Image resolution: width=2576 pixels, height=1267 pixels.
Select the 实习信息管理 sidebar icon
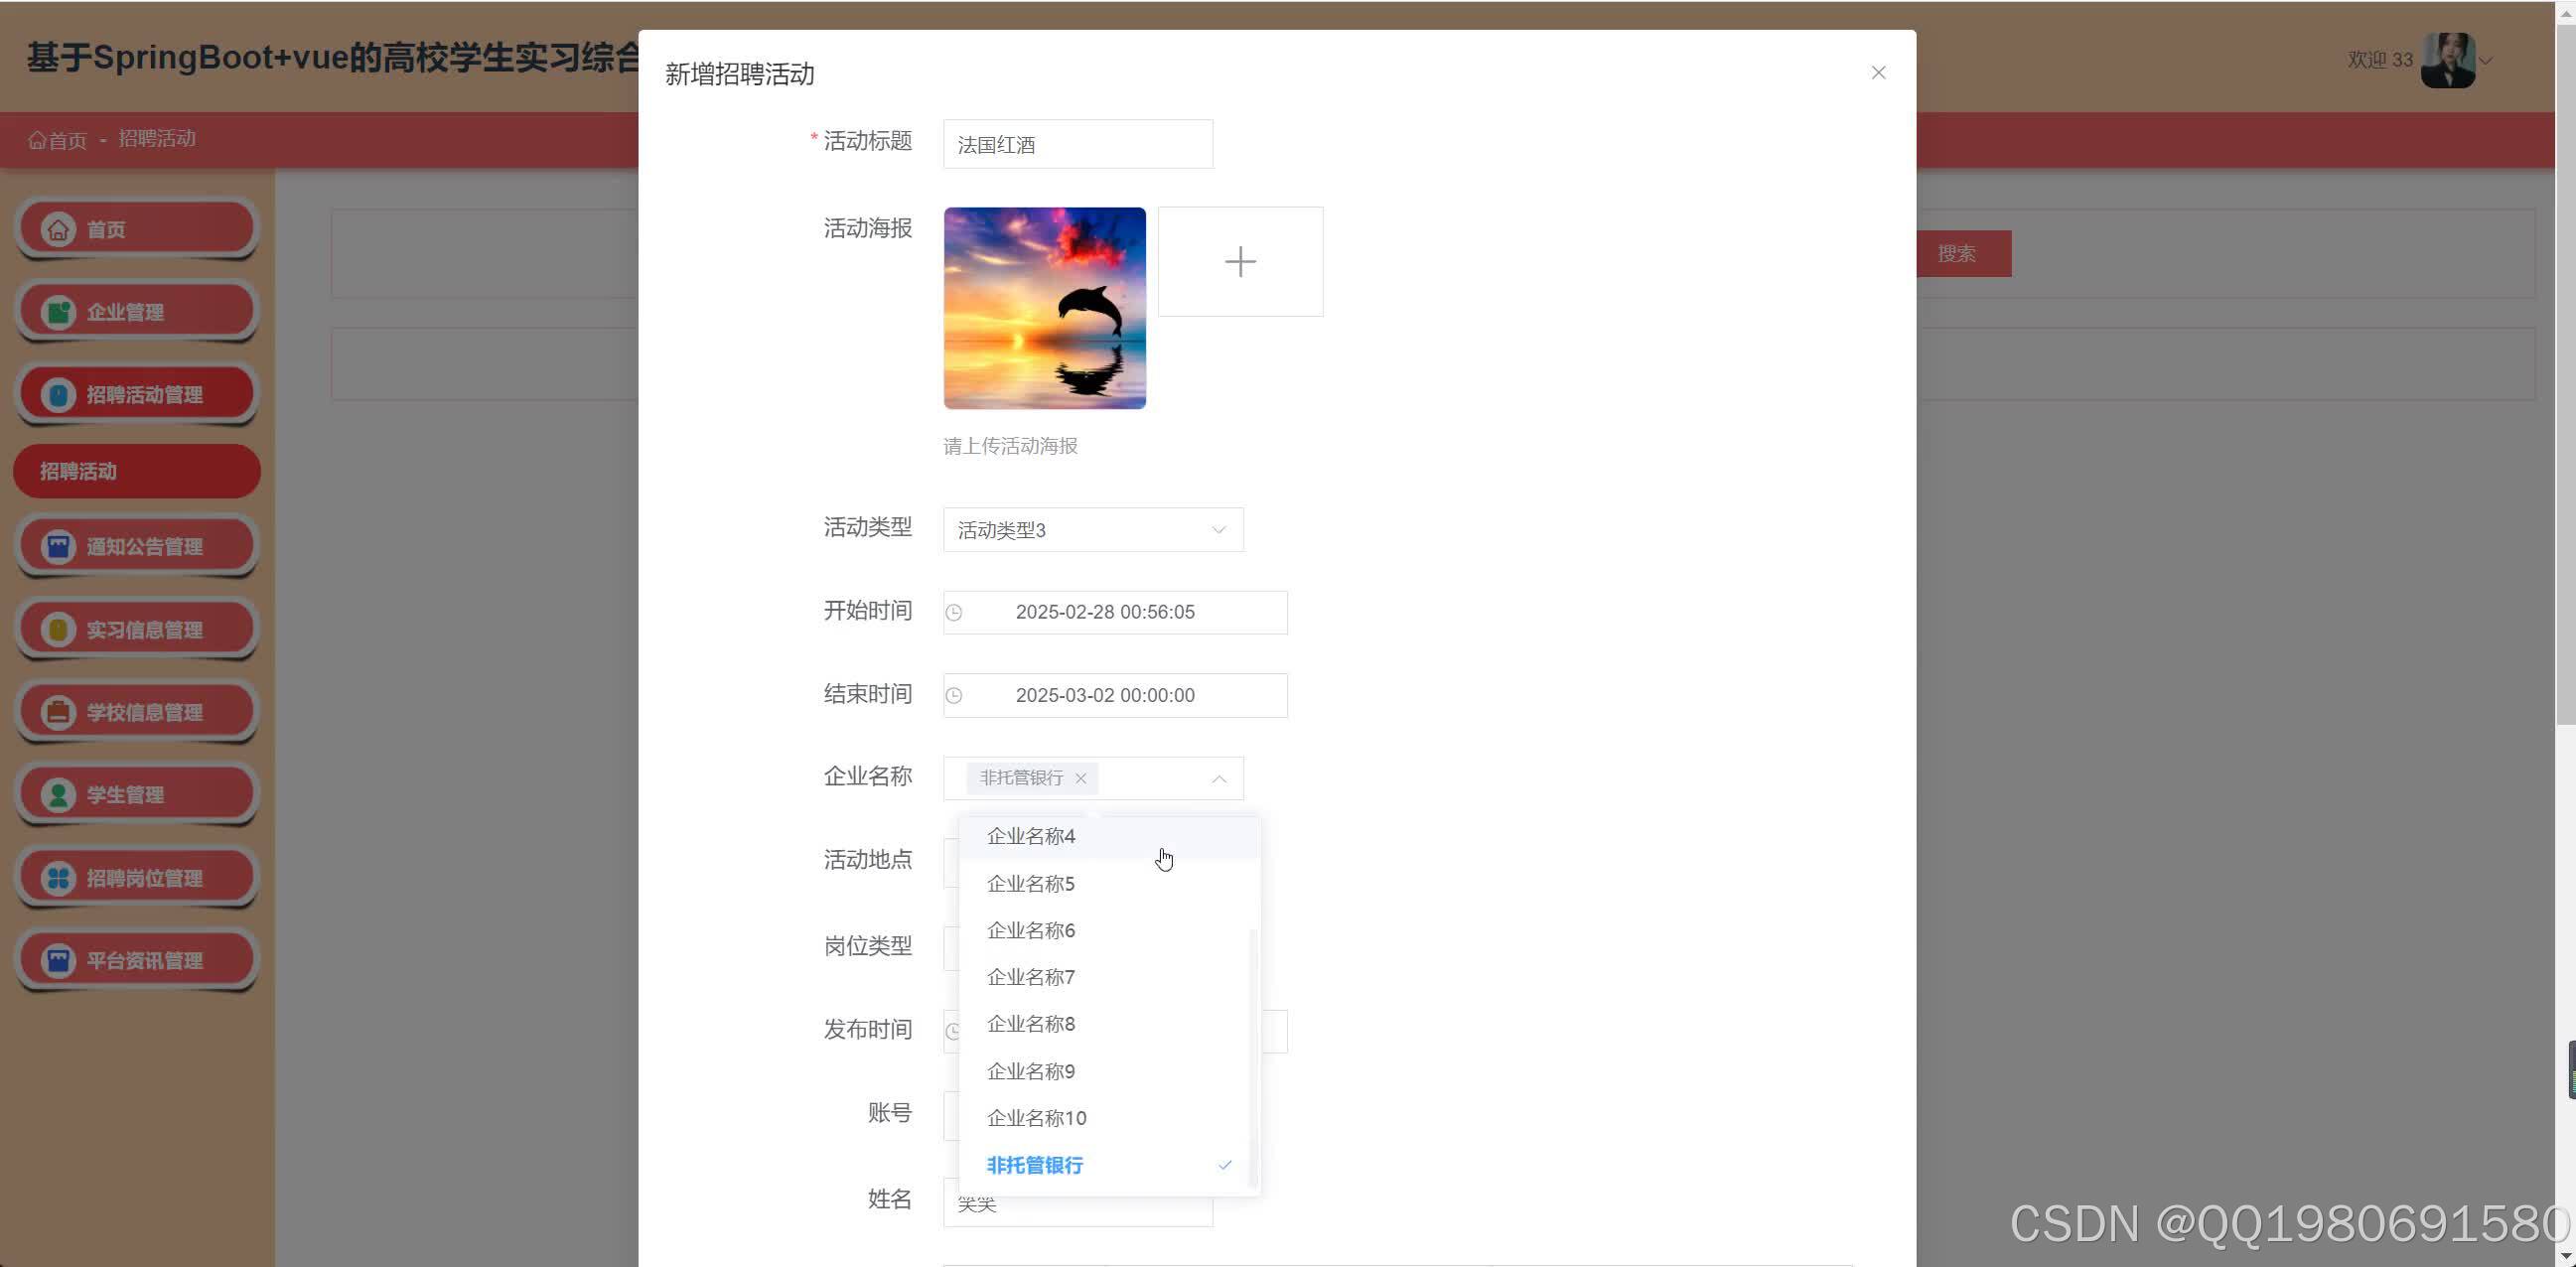59,629
